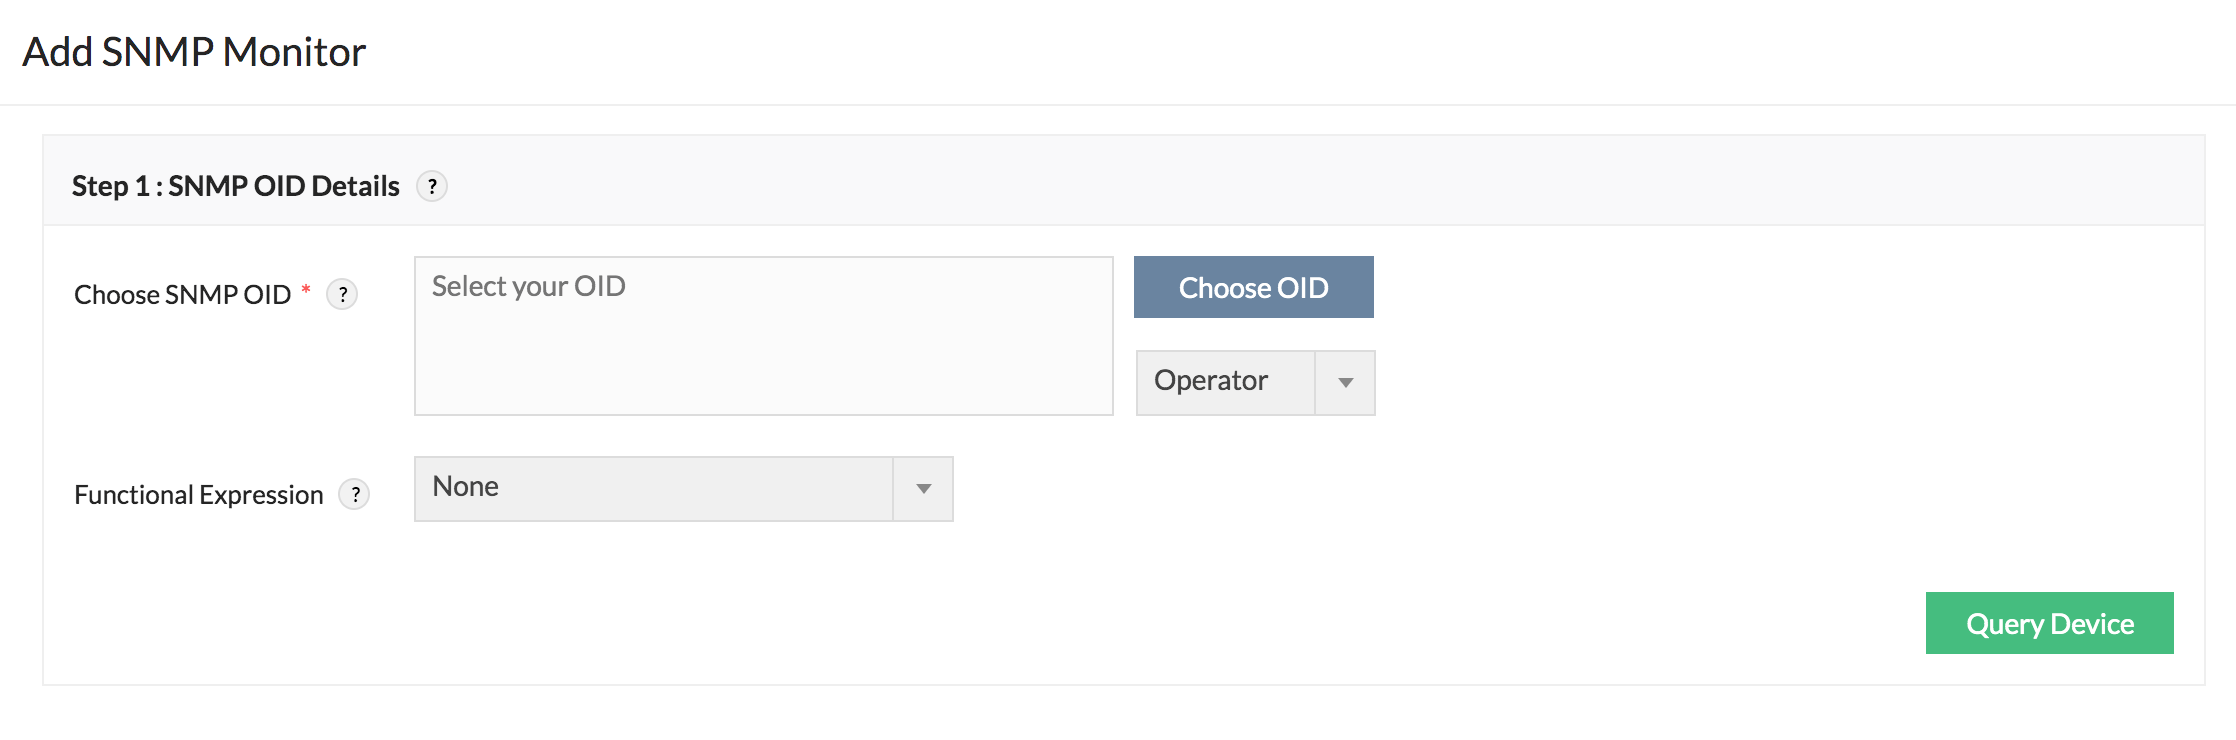Image resolution: width=2236 pixels, height=740 pixels.
Task: Click the Add SNMP Monitor page title
Action: coord(194,52)
